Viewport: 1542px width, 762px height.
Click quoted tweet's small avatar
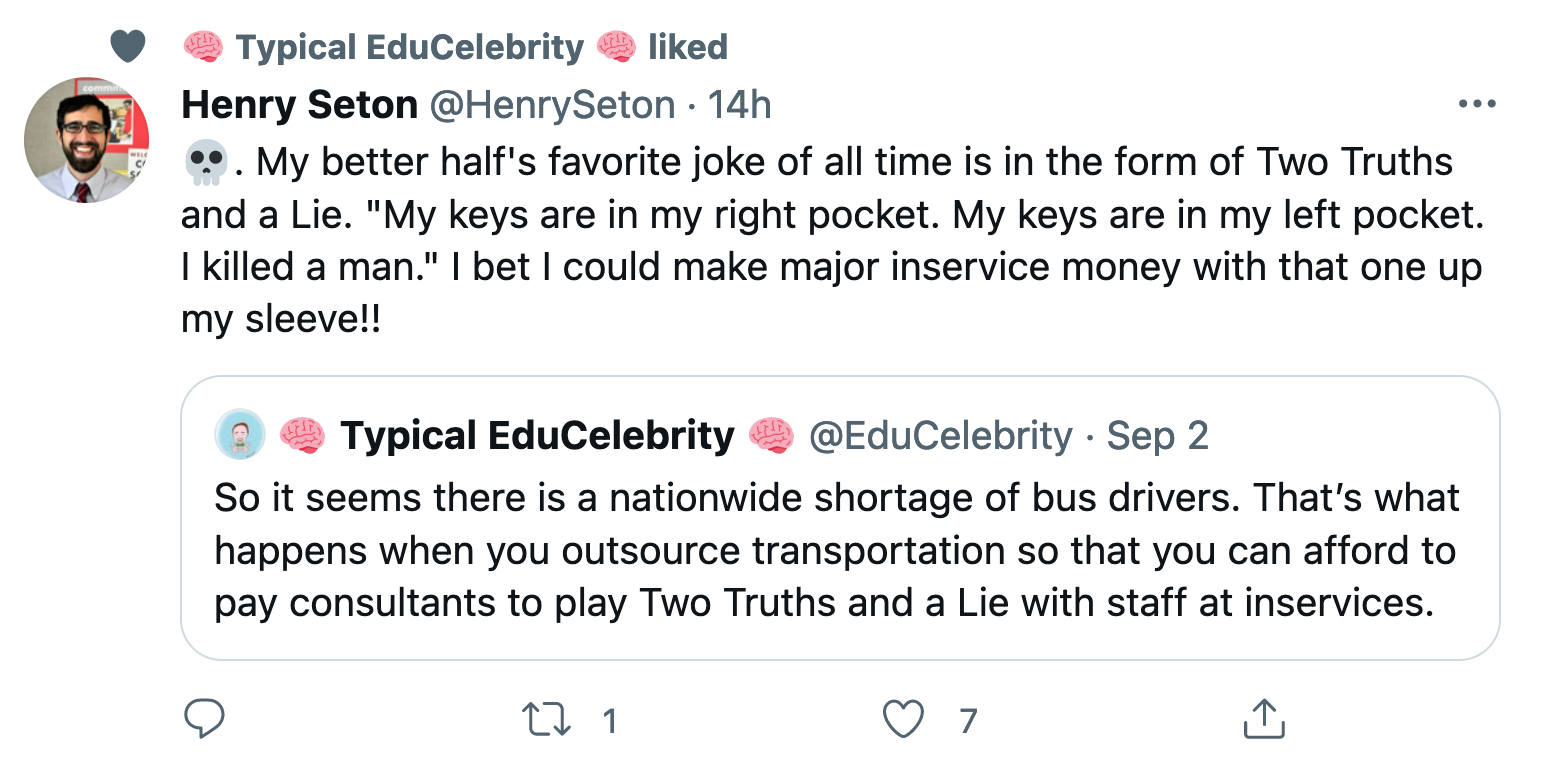click(x=240, y=435)
